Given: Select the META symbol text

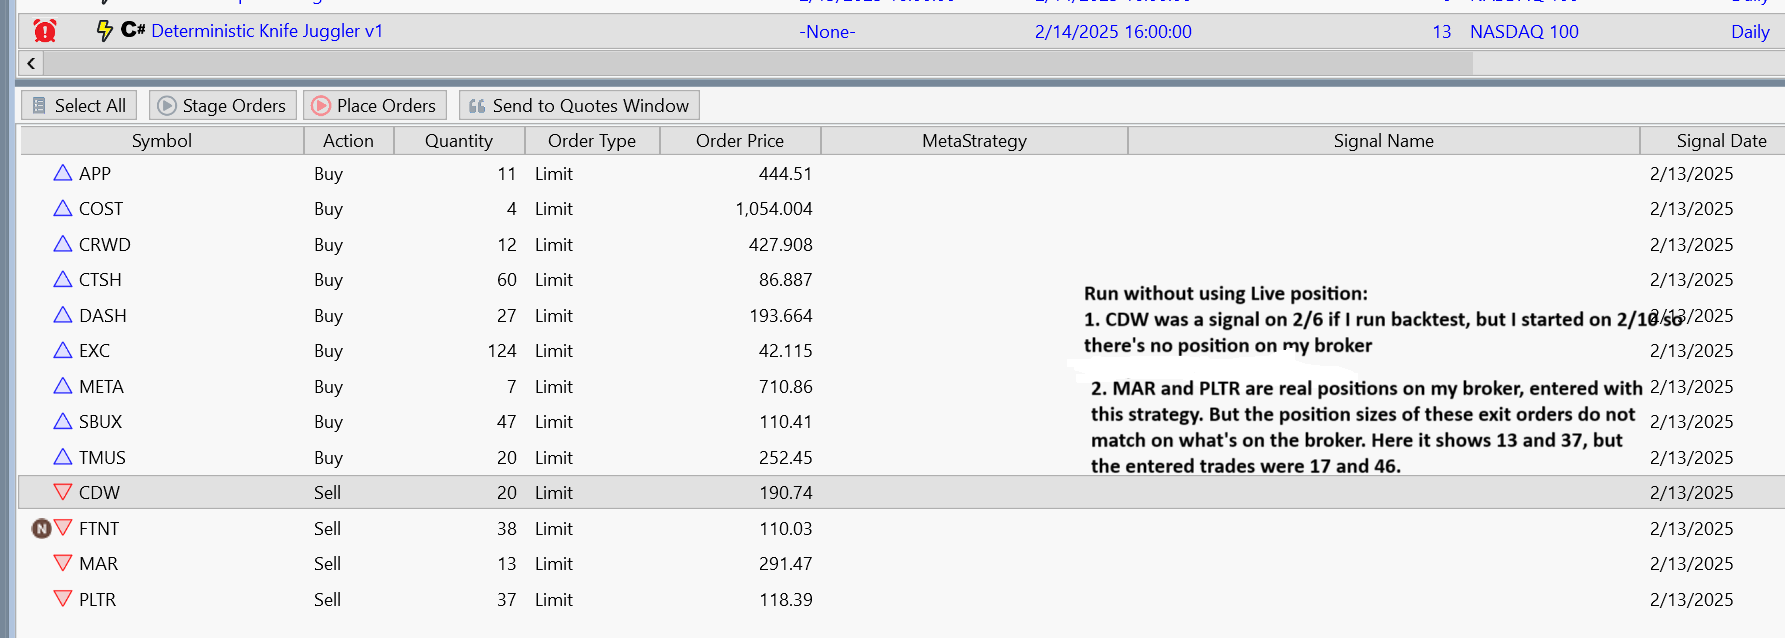Looking at the screenshot, I should pos(102,387).
